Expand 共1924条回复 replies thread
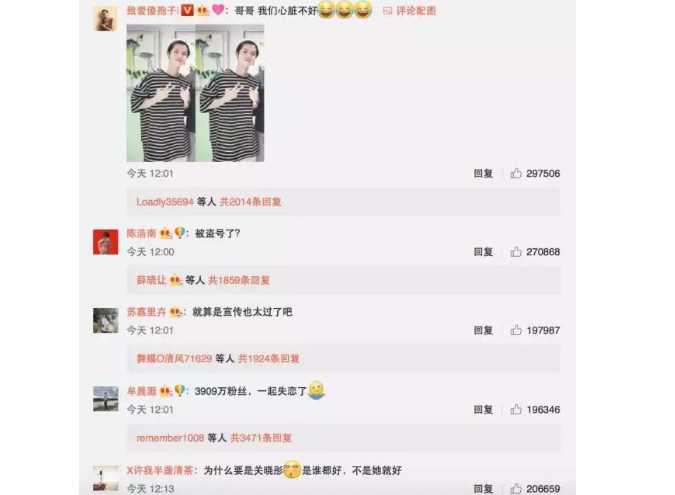 pyautogui.click(x=269, y=359)
